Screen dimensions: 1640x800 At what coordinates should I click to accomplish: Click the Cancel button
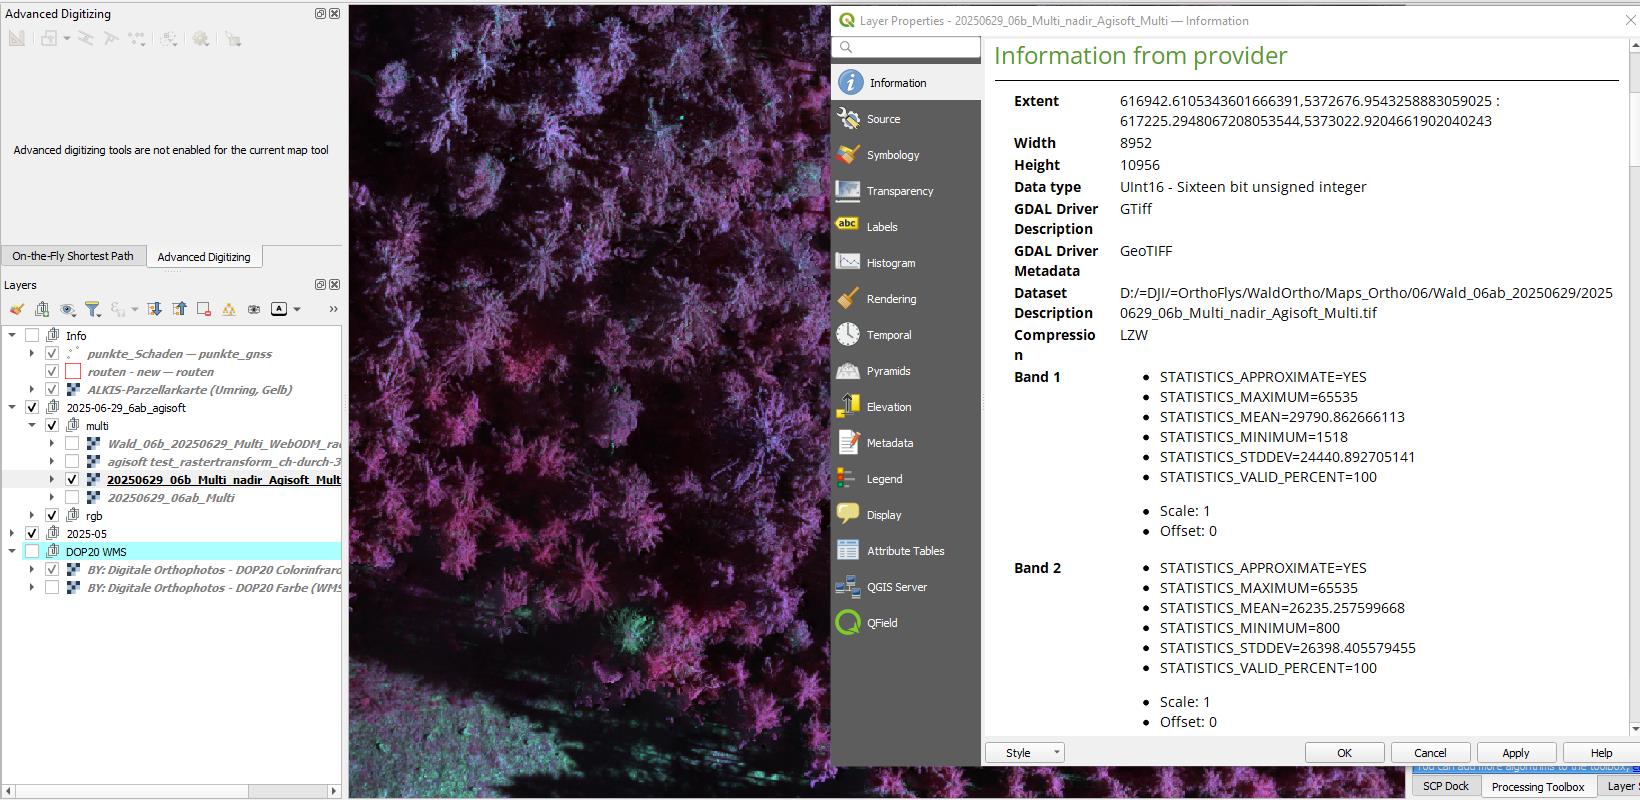click(1430, 753)
